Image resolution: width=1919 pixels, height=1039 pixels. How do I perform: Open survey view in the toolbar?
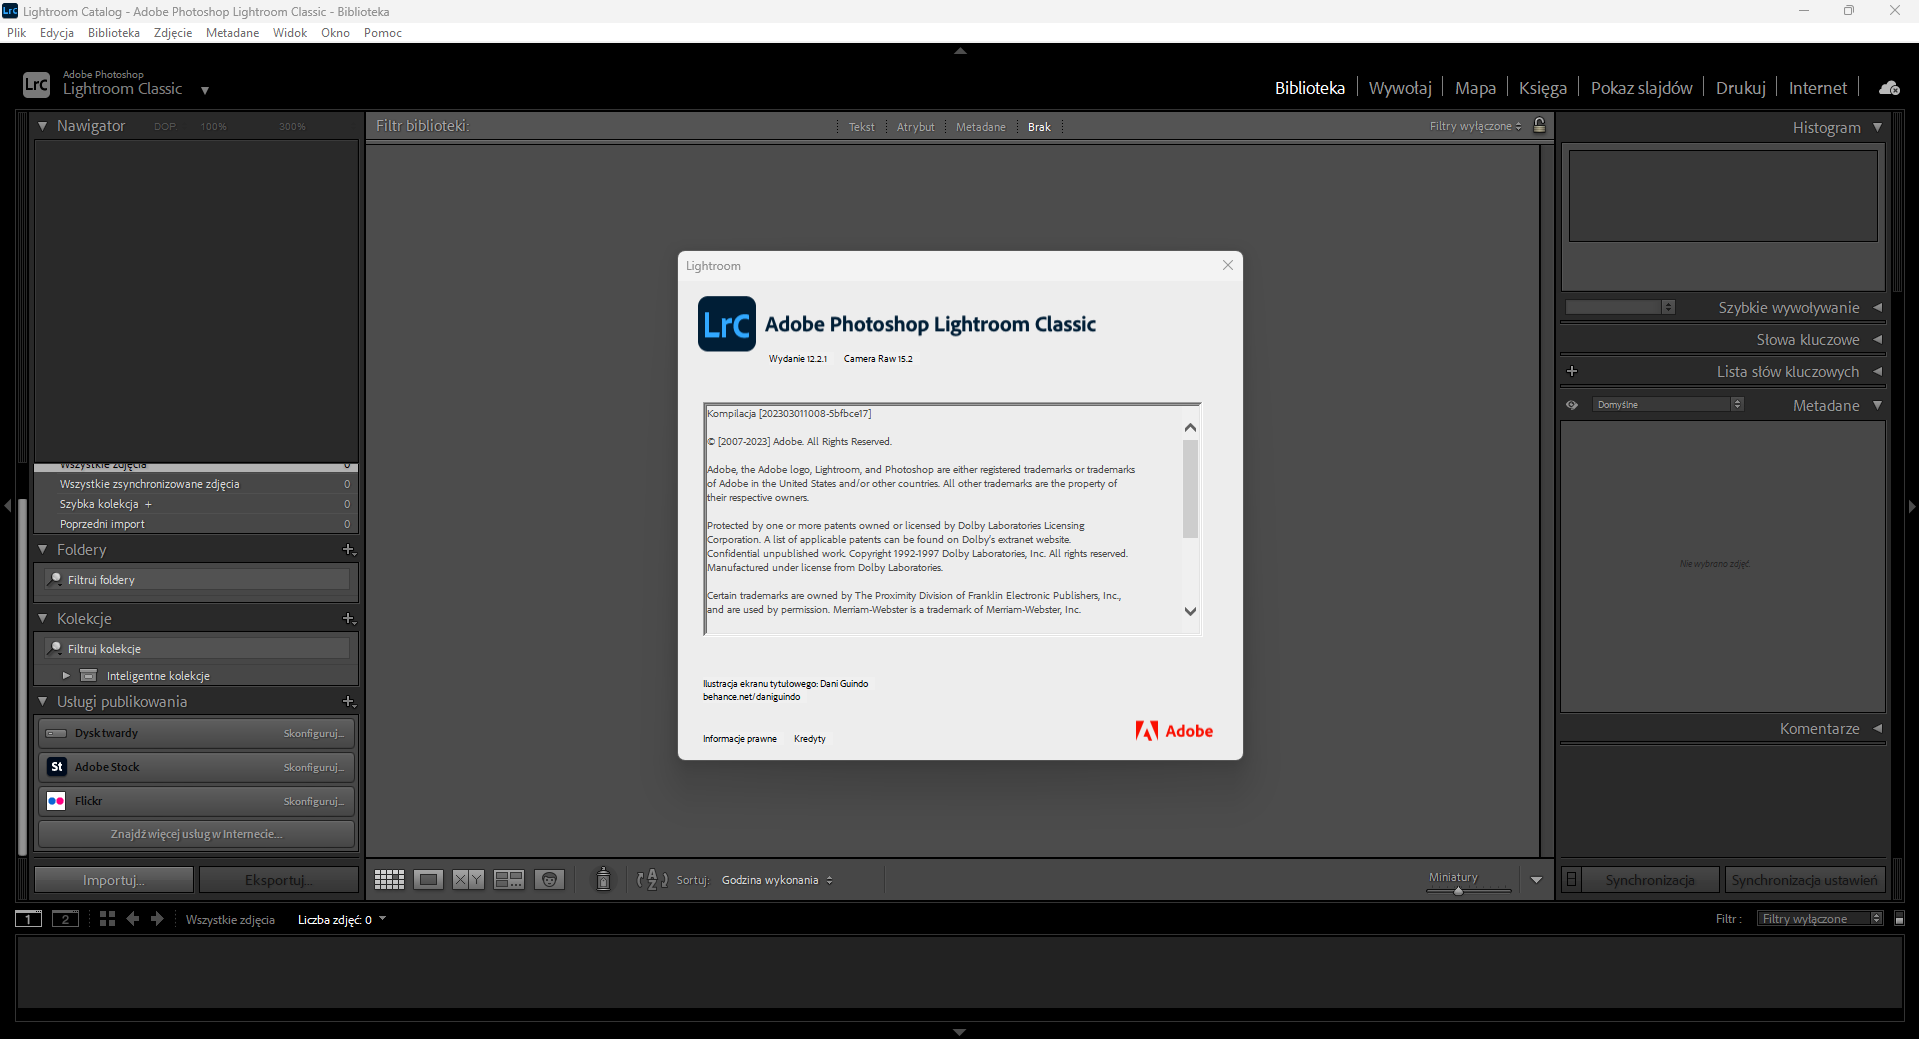pyautogui.click(x=509, y=880)
